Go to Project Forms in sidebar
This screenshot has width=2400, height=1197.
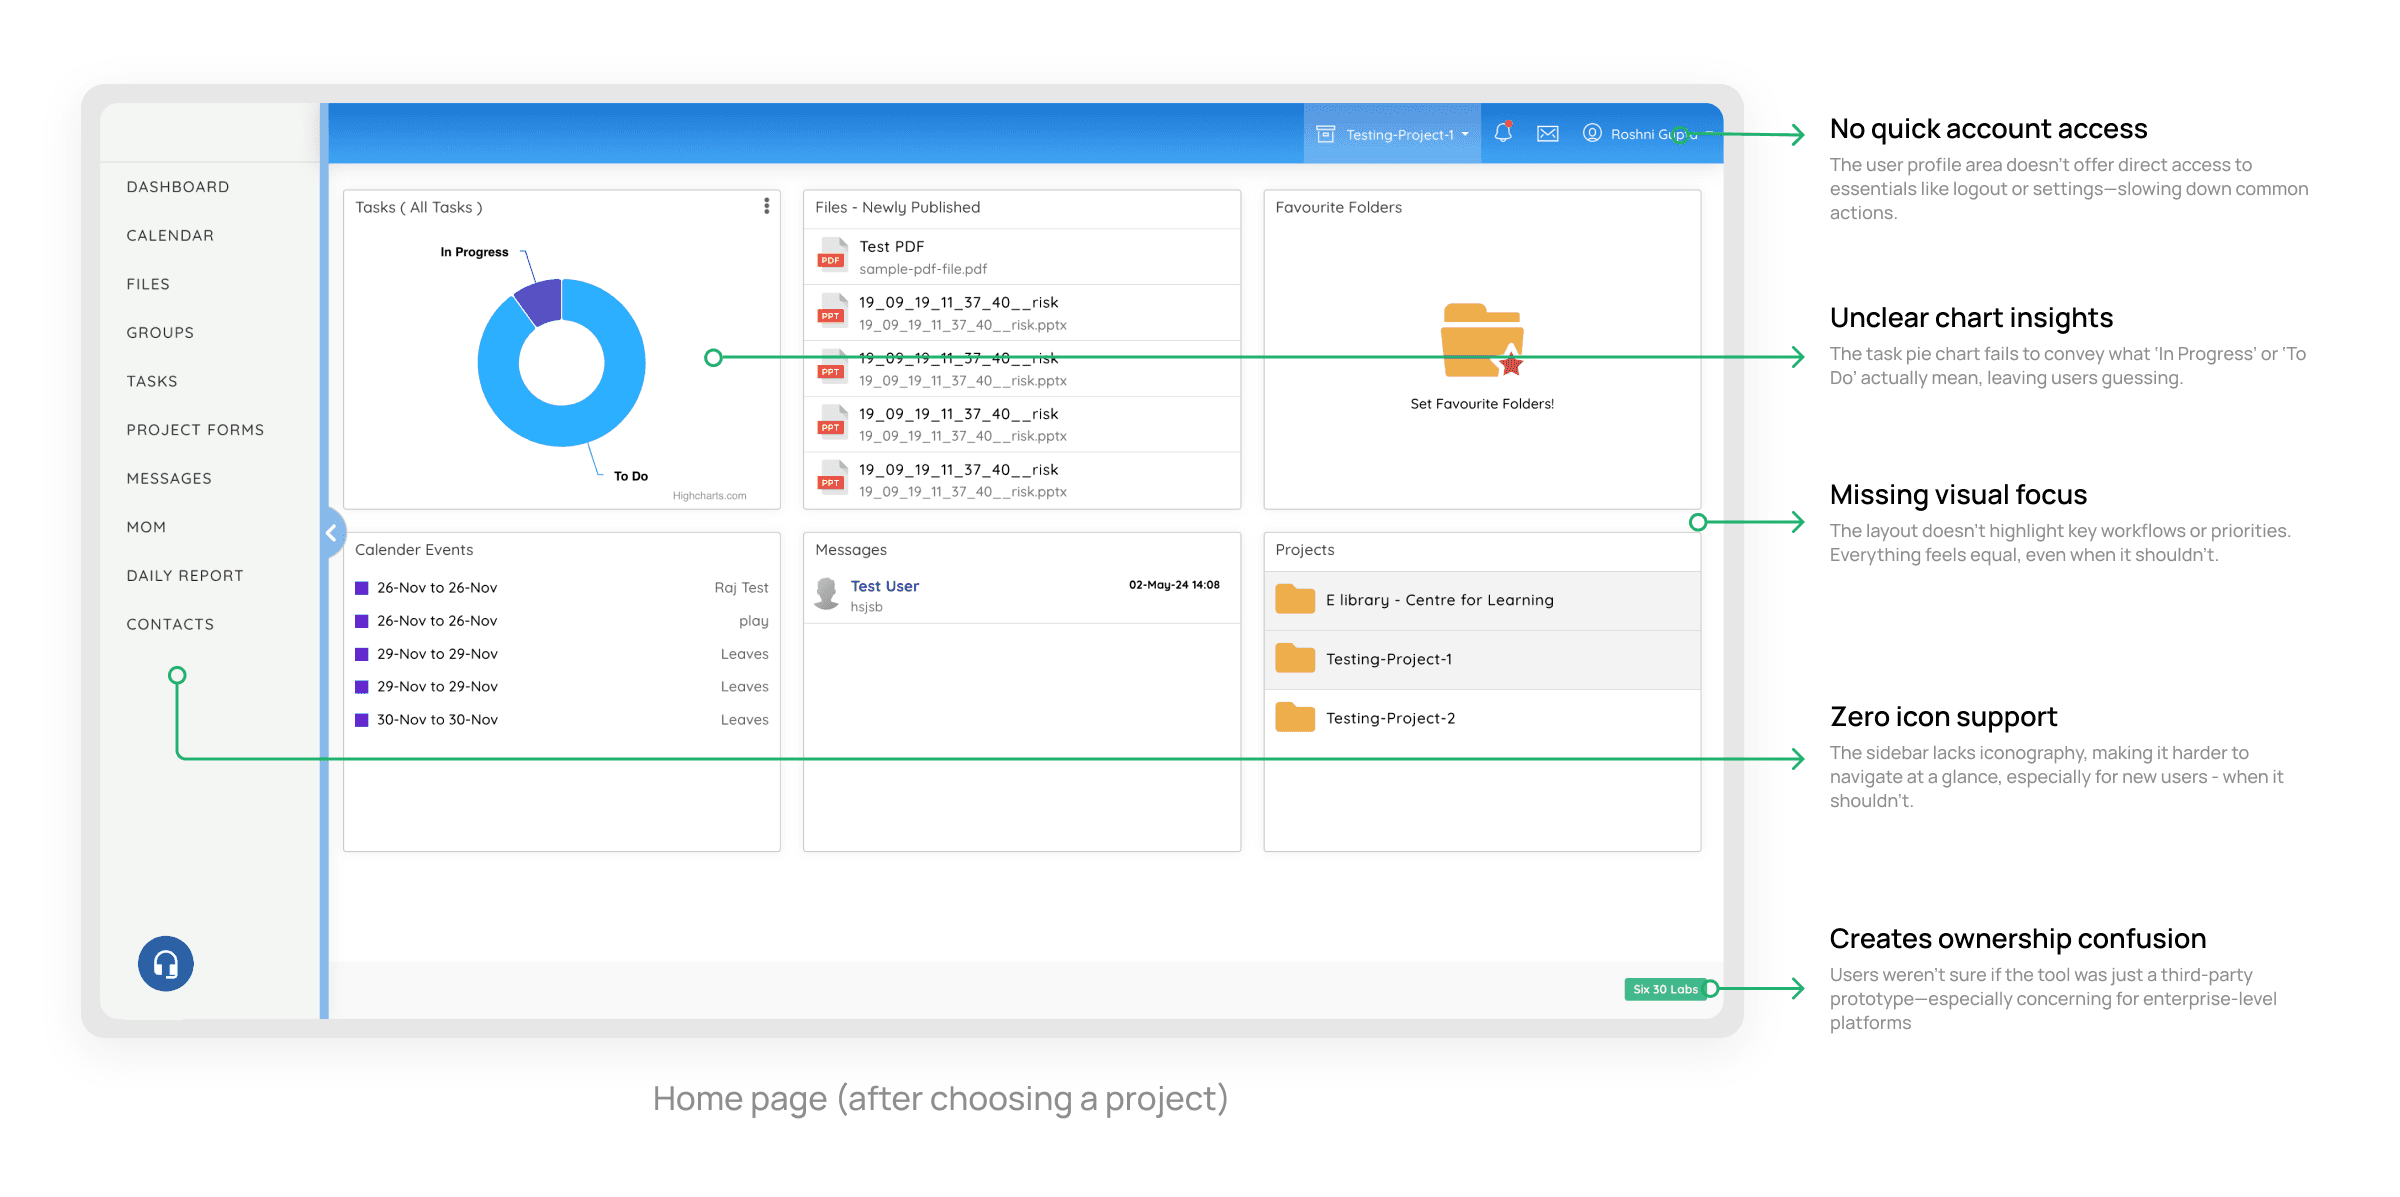[195, 430]
